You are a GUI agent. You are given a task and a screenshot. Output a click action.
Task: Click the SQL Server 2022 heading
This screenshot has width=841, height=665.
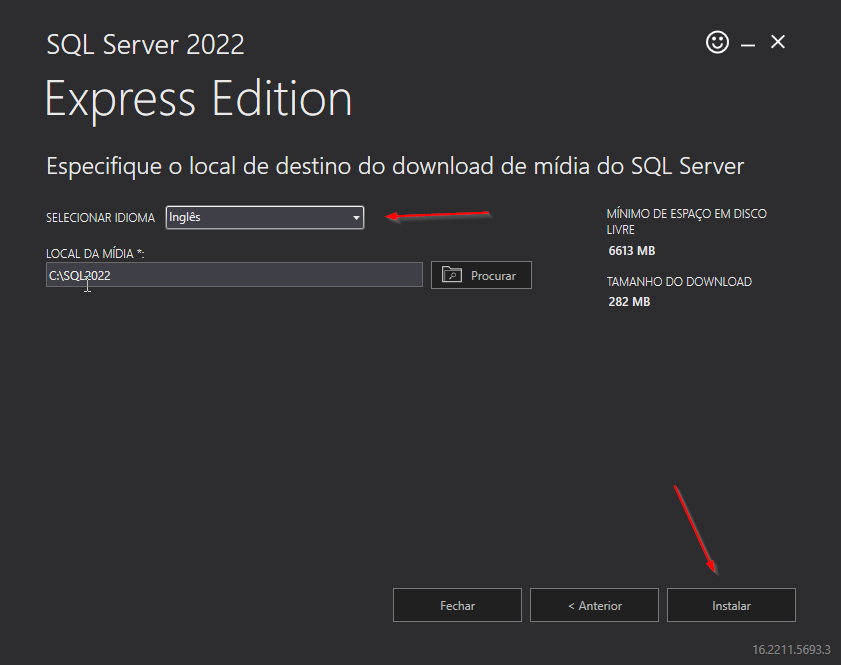[145, 44]
